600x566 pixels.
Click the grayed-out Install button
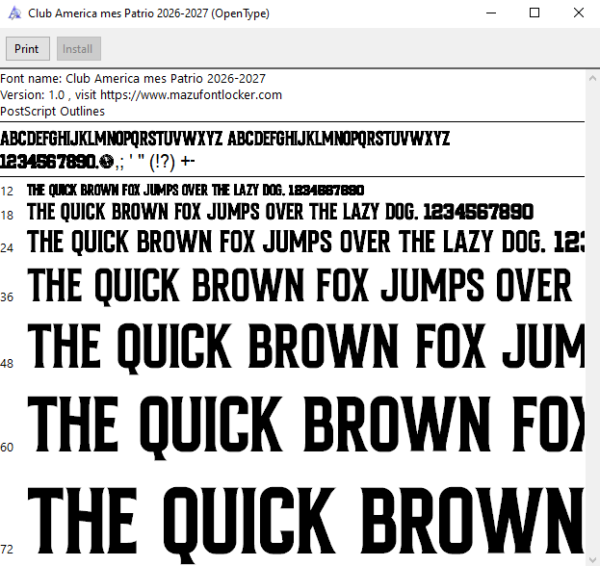coord(79,49)
